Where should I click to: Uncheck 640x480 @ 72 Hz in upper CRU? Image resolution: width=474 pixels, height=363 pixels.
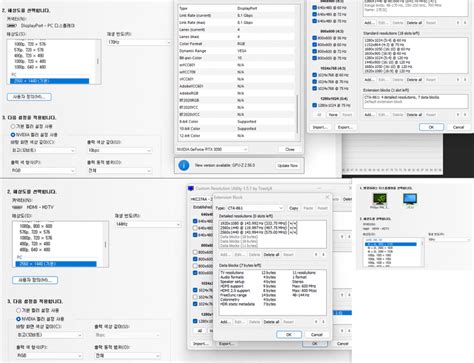315,14
